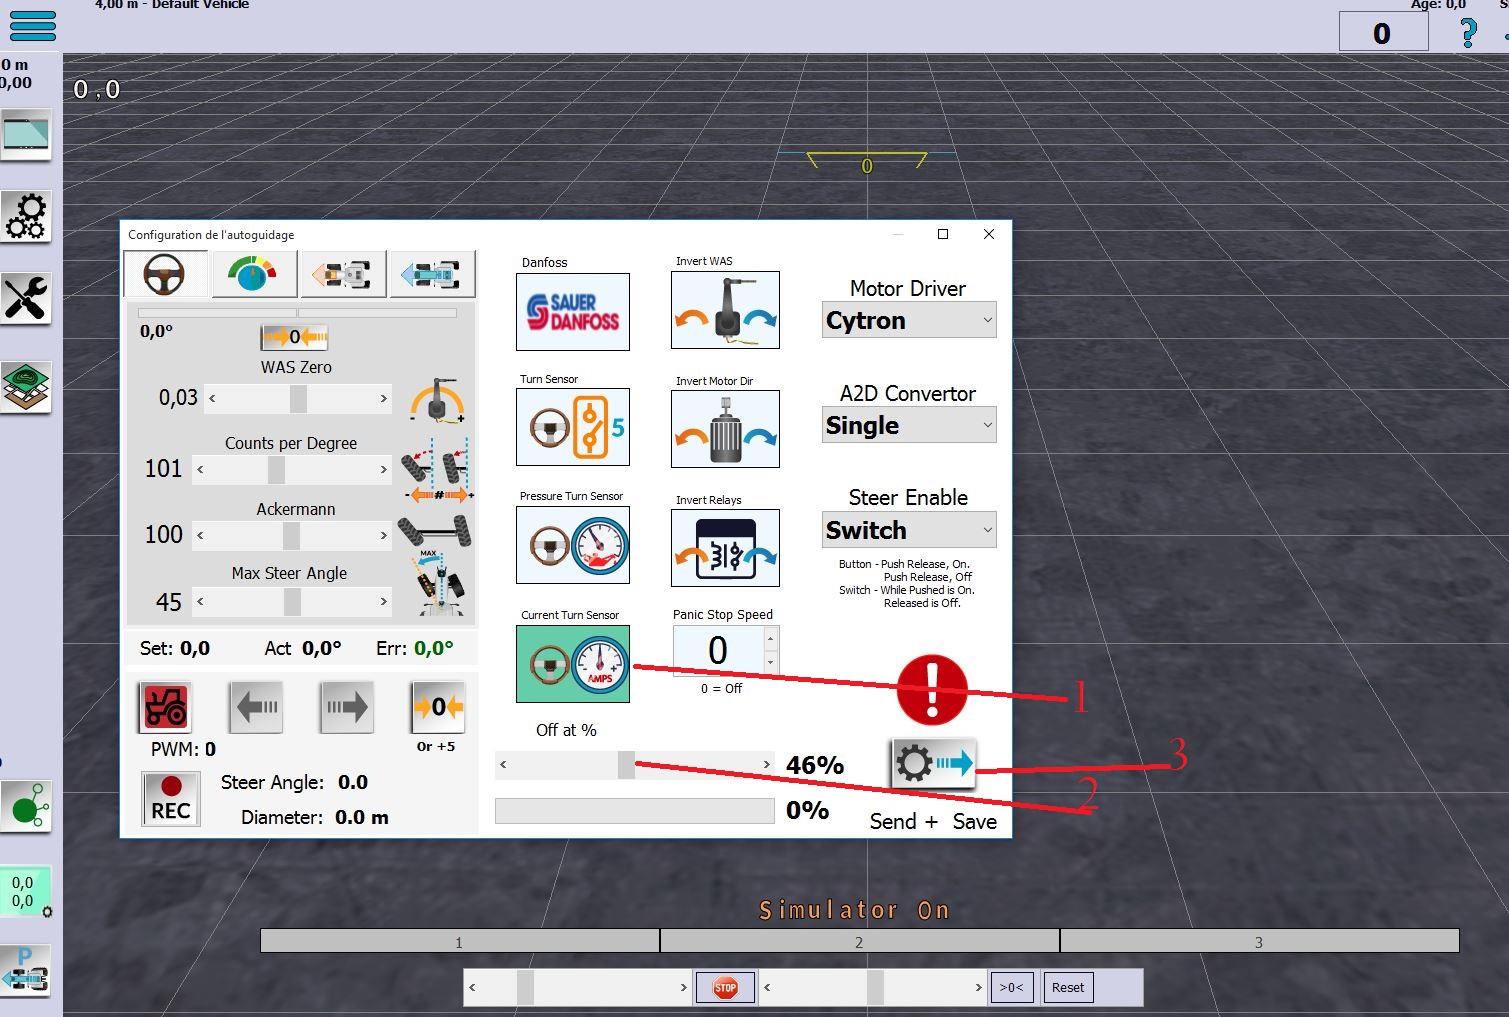Open the Motor Driver dropdown
The width and height of the screenshot is (1509, 1017).
908,321
